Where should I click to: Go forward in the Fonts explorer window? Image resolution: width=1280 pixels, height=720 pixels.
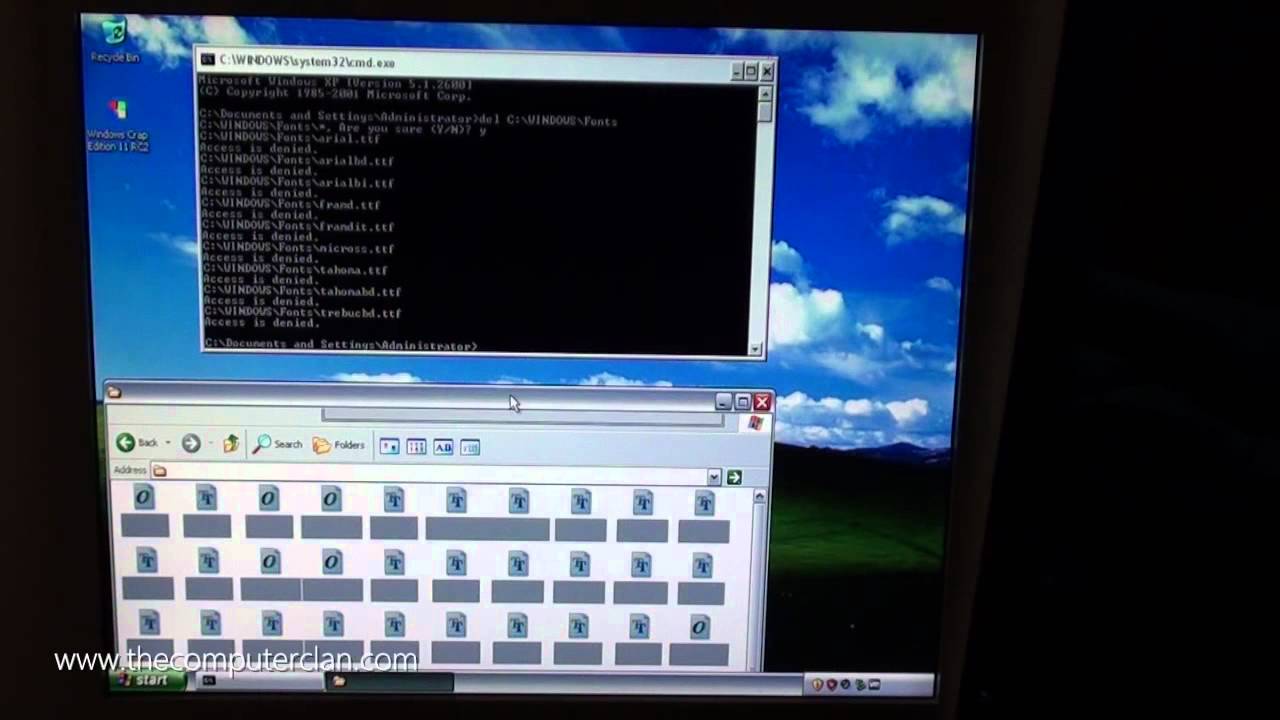(191, 444)
